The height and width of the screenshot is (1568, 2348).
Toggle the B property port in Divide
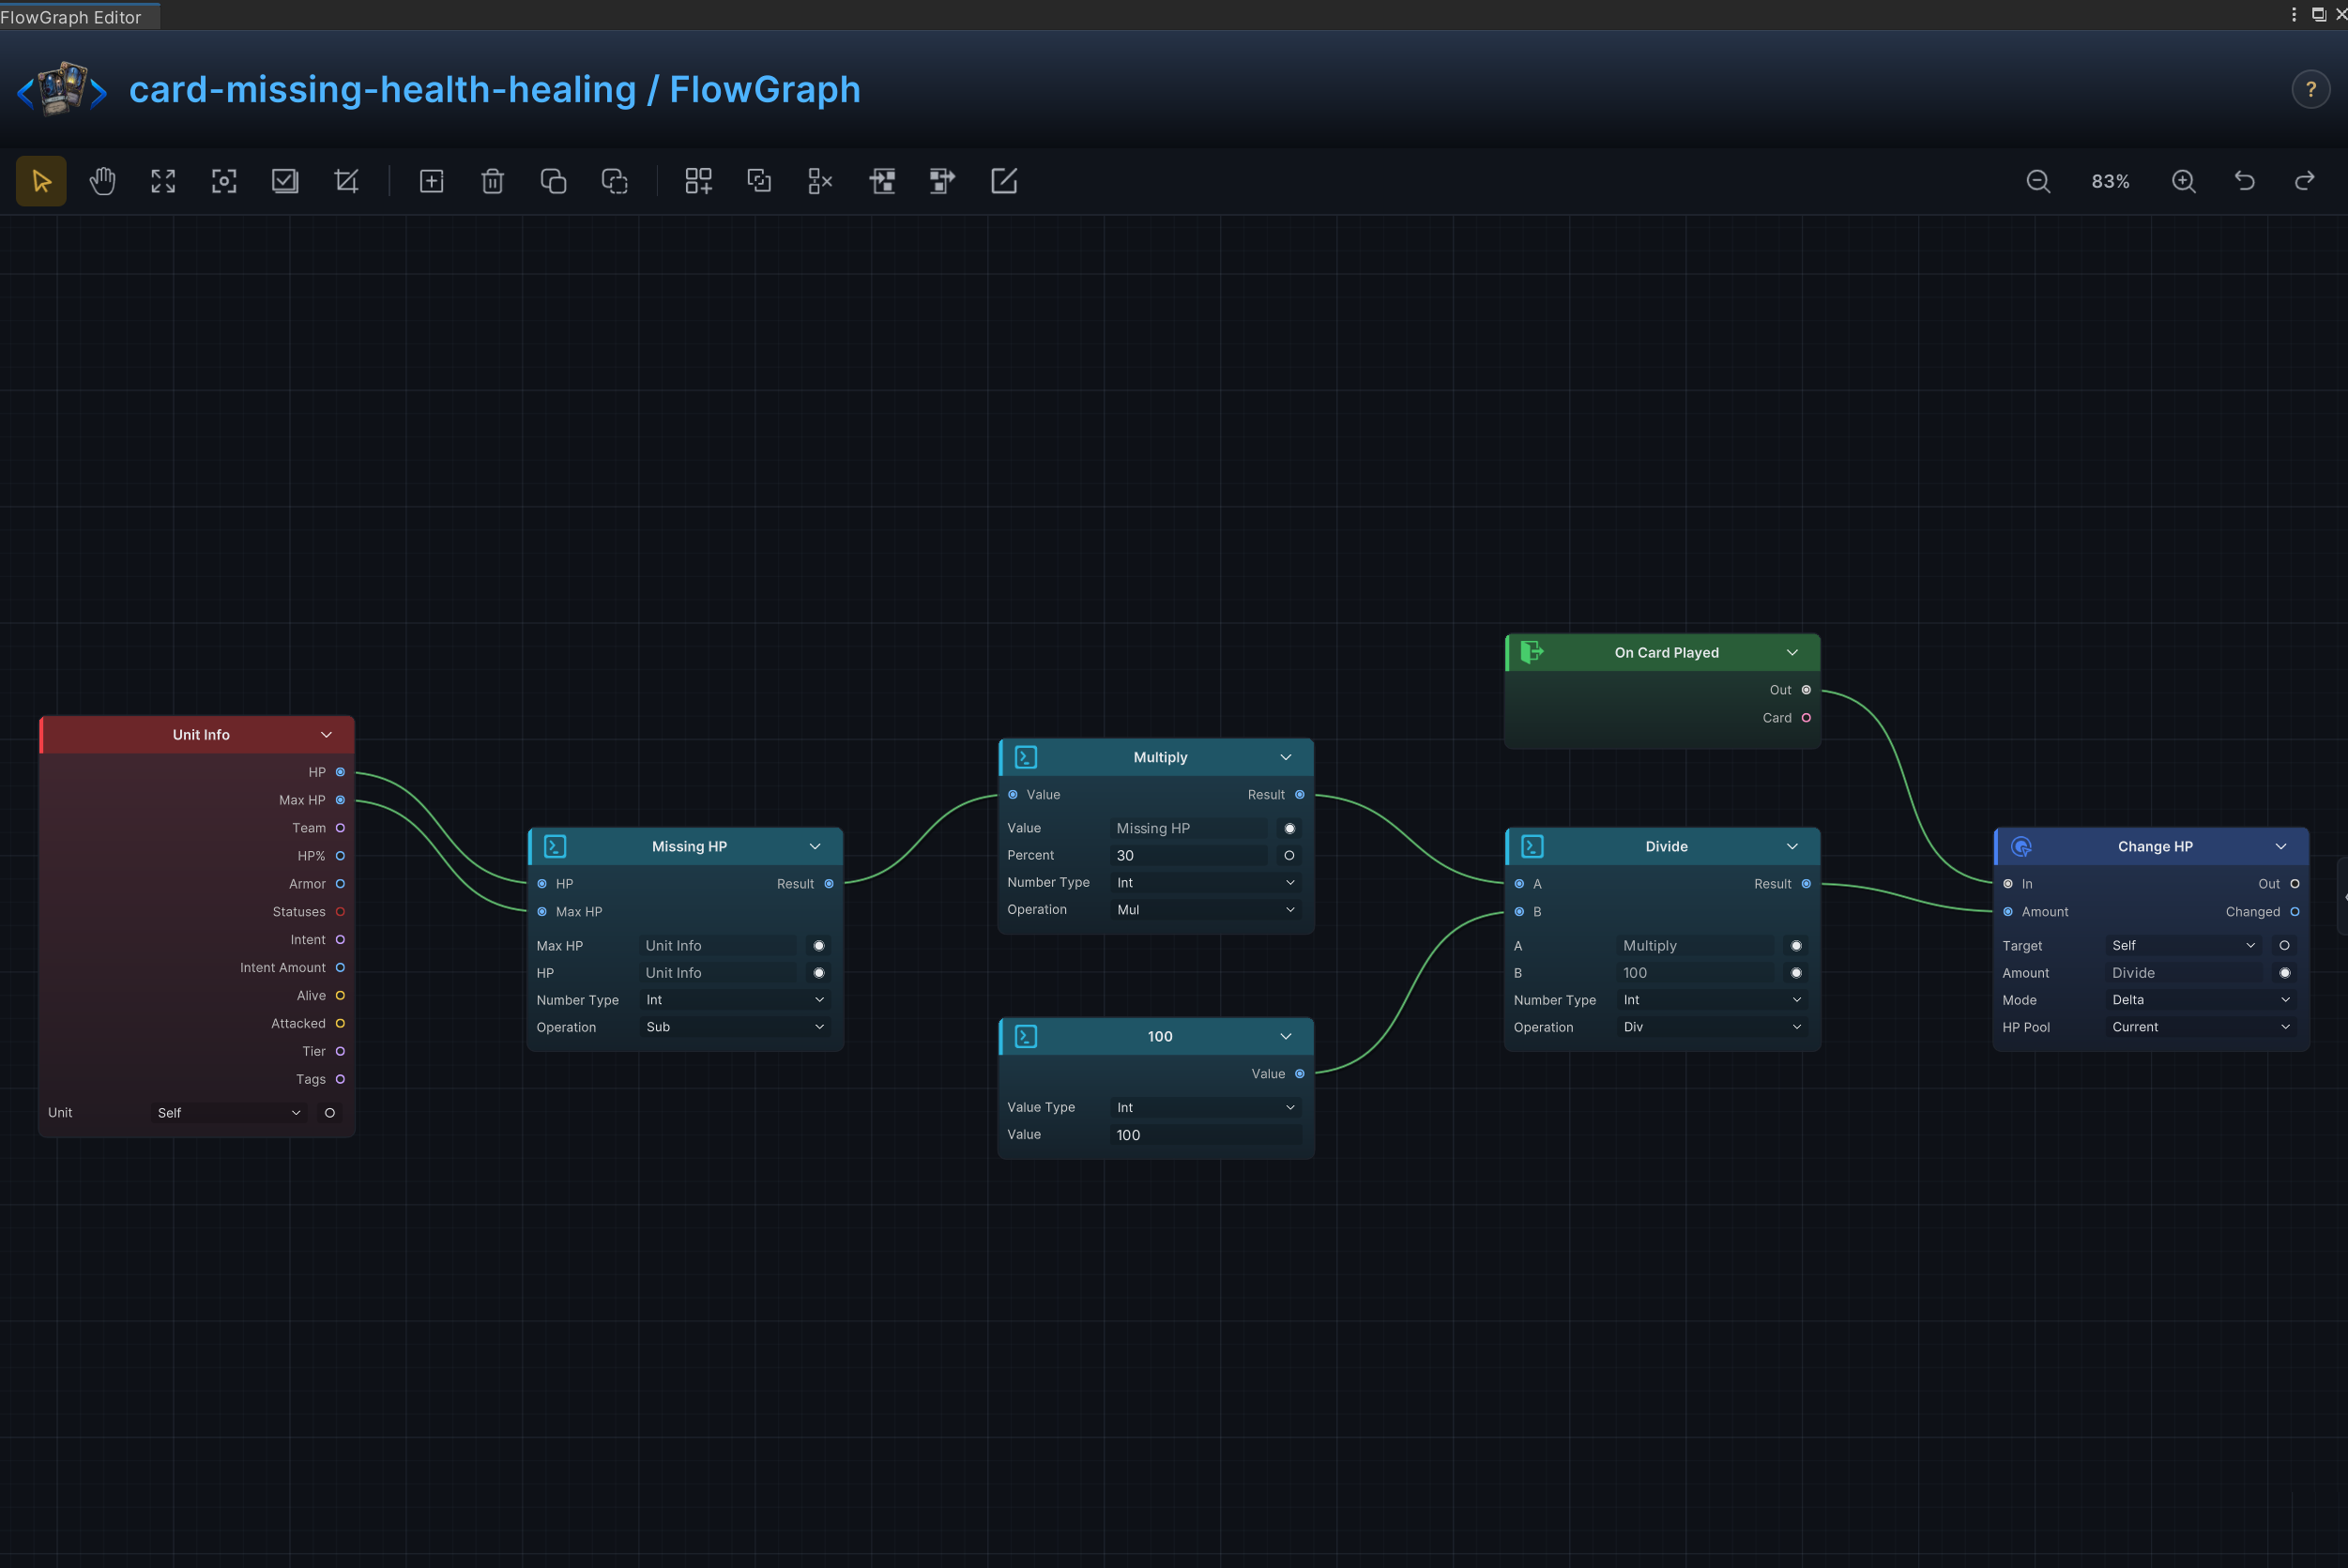pyautogui.click(x=1796, y=973)
